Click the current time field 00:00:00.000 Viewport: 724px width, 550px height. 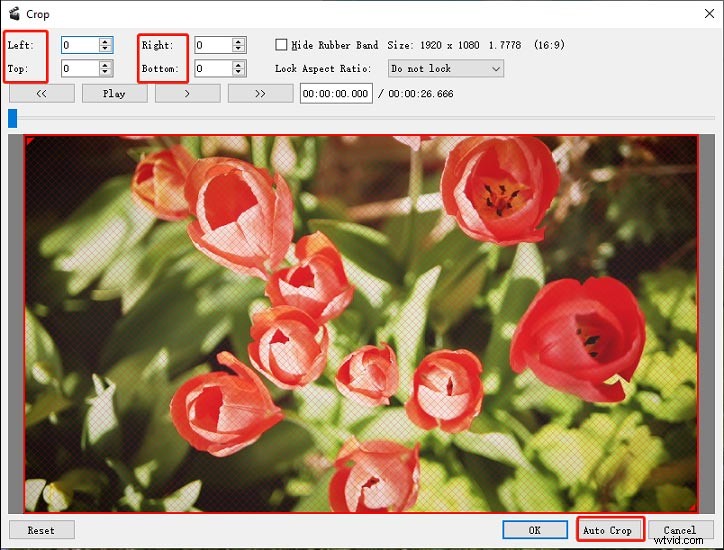click(336, 94)
